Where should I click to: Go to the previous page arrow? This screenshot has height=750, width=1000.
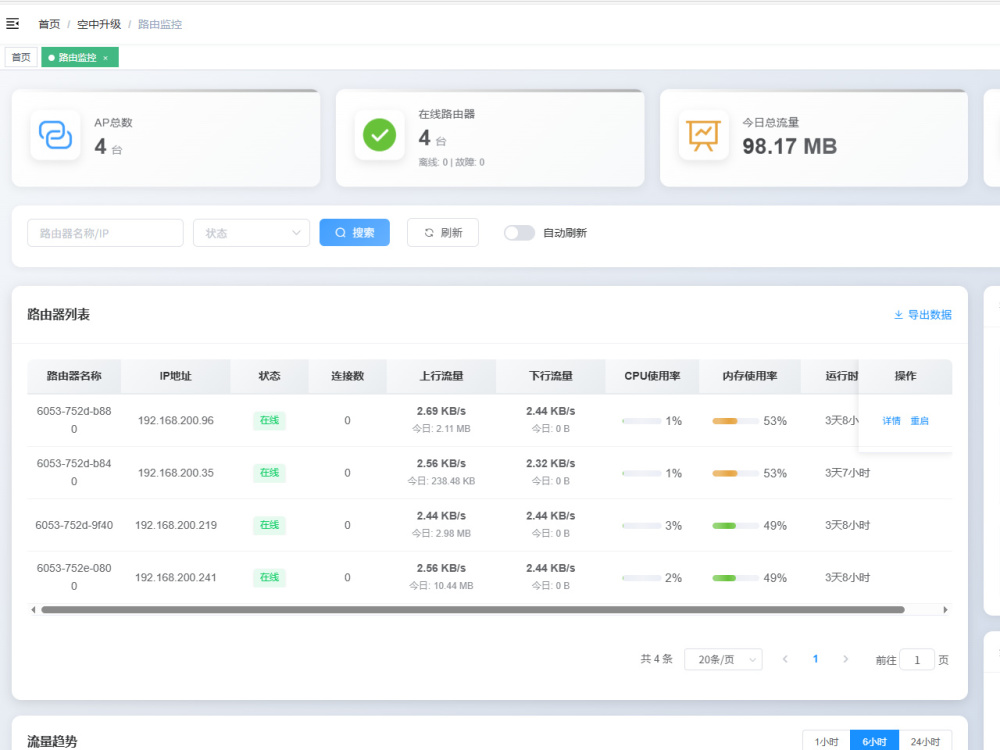pos(785,659)
